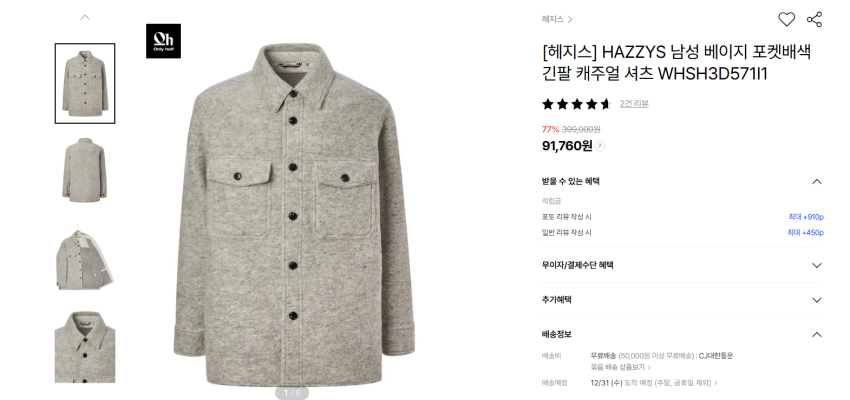The width and height of the screenshot is (850, 400).
Task: Click the share icon
Action: [x=814, y=20]
